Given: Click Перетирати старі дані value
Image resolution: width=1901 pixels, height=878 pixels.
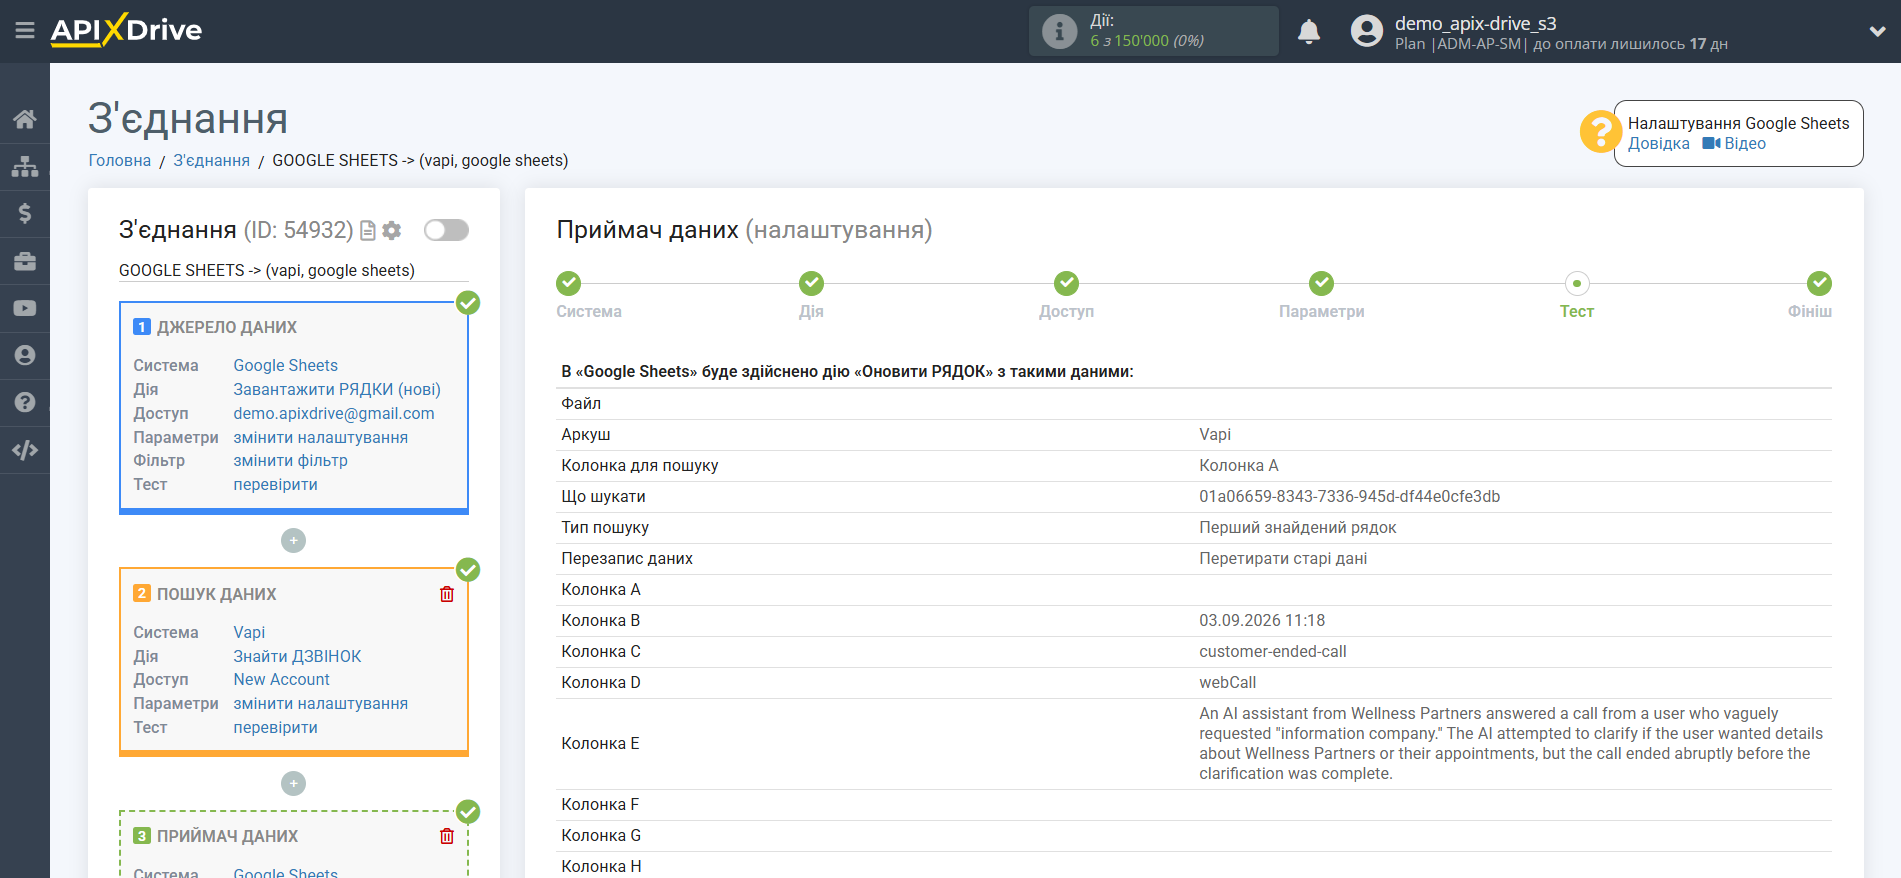Looking at the screenshot, I should coord(1283,558).
